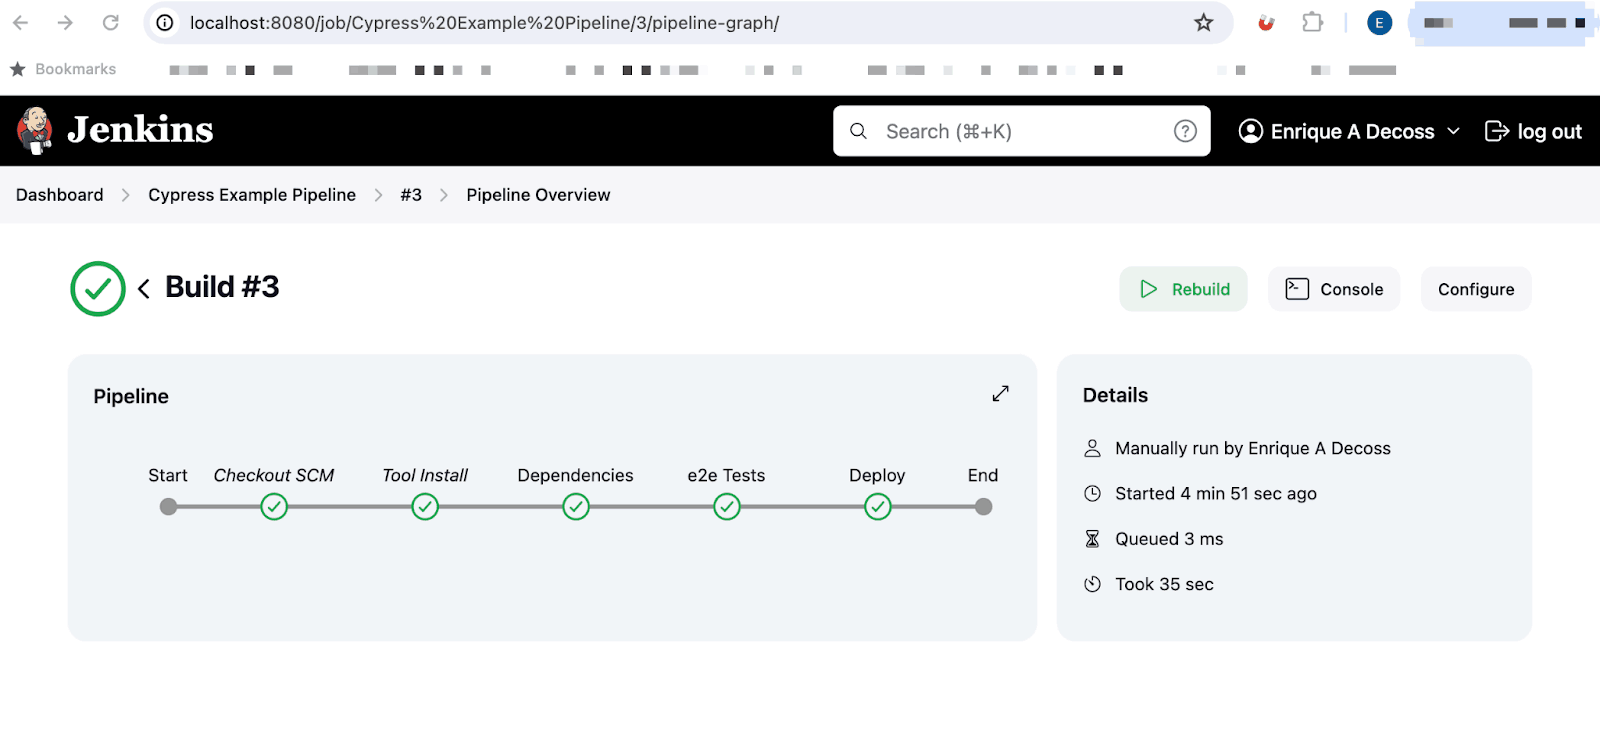Open the Console button
The width and height of the screenshot is (1600, 745).
pos(1334,289)
